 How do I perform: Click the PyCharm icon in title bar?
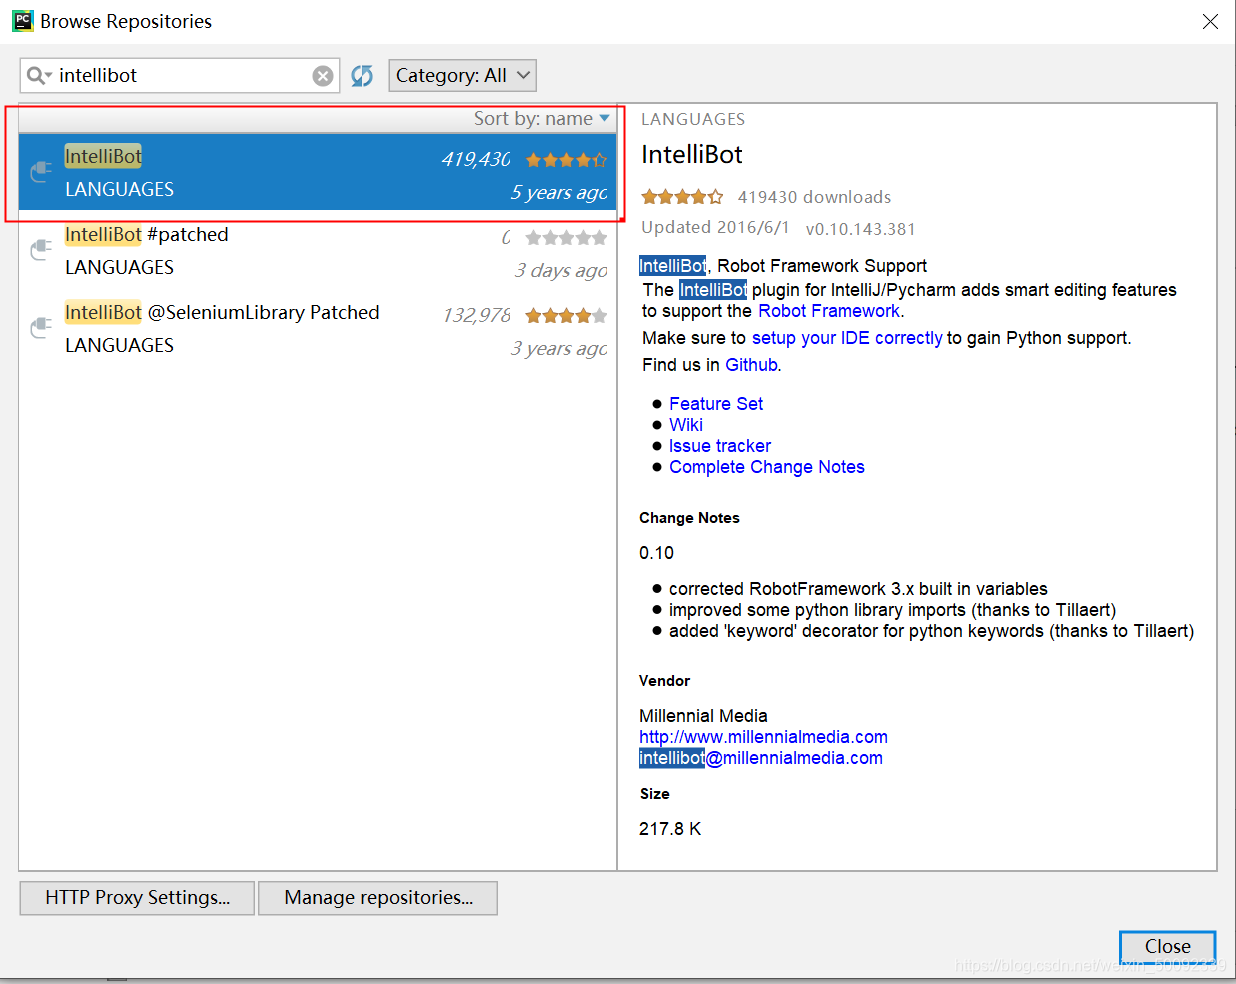click(22, 21)
